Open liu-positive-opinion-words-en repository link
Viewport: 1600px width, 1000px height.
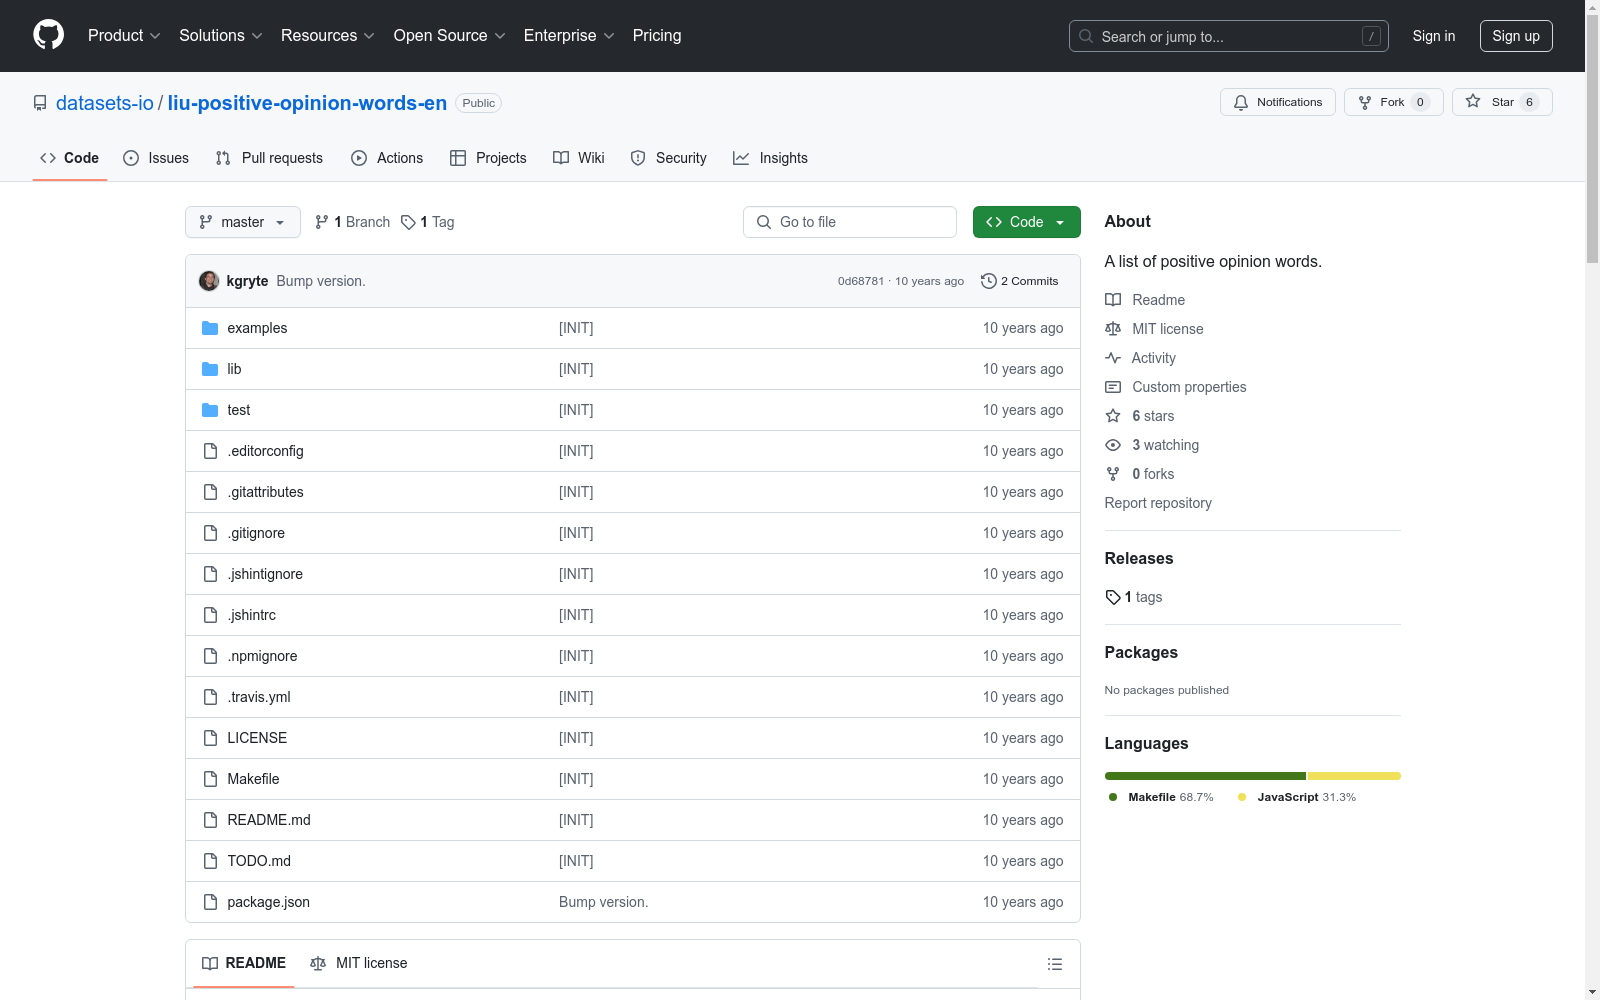[307, 103]
